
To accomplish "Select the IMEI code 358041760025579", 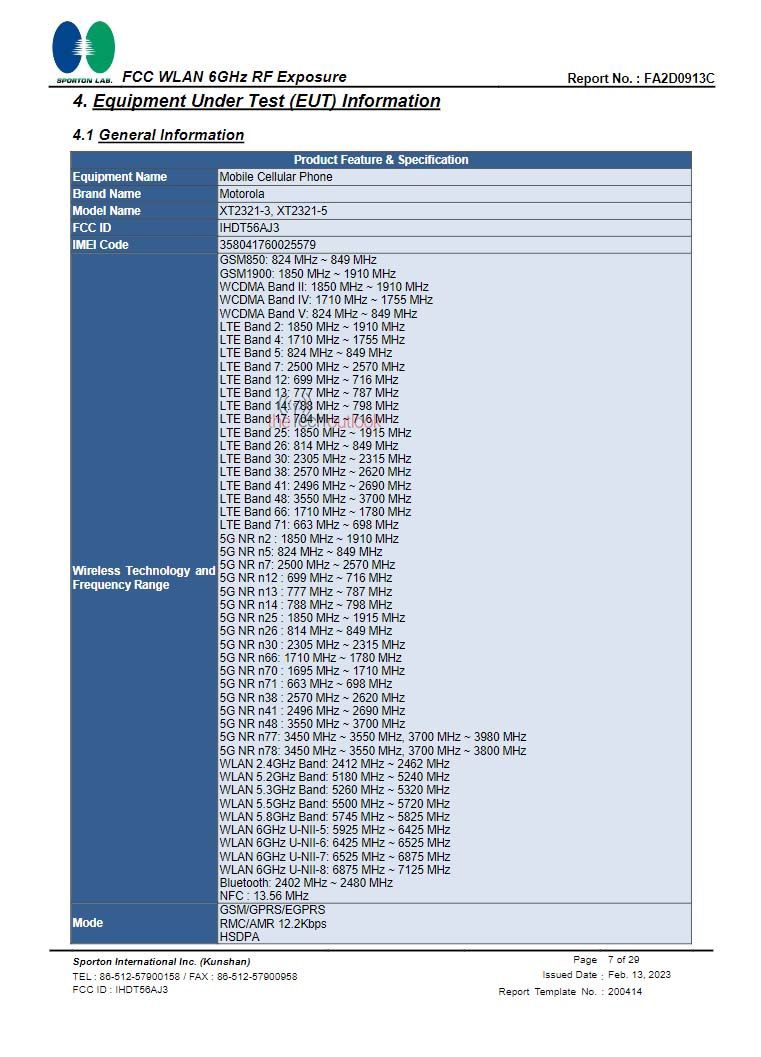I will coord(268,245).
